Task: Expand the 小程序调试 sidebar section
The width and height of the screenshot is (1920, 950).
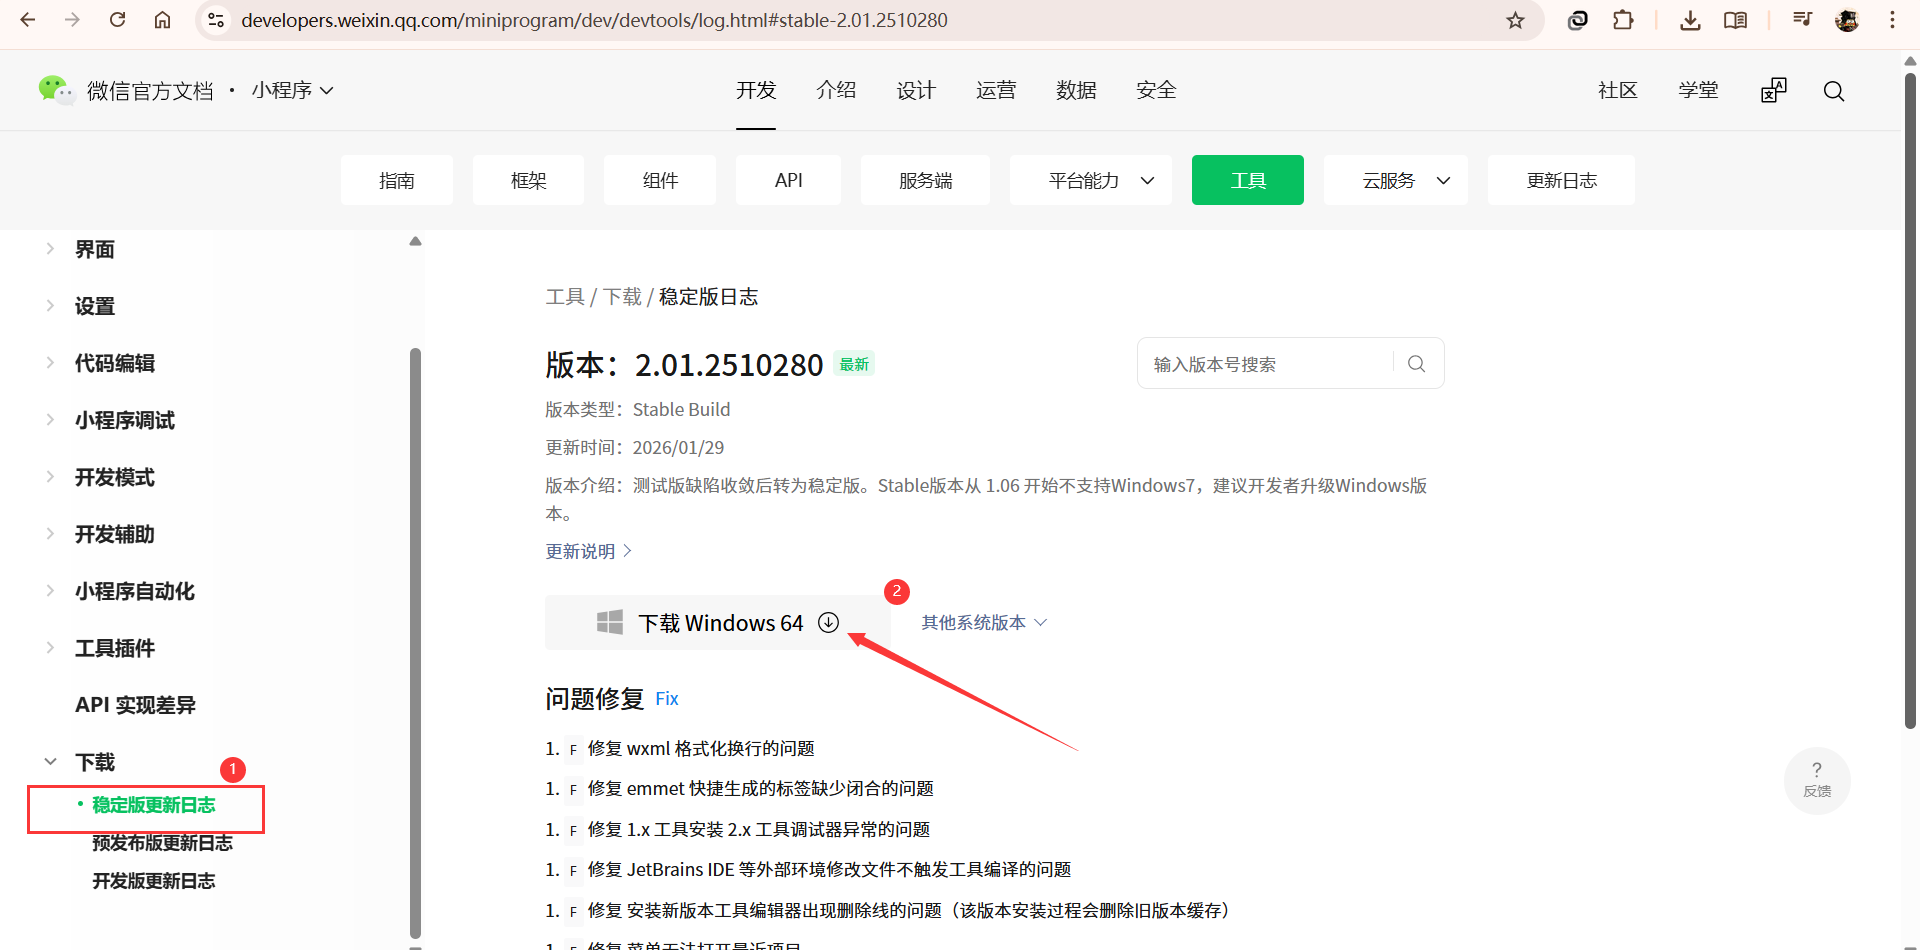Action: [50, 420]
